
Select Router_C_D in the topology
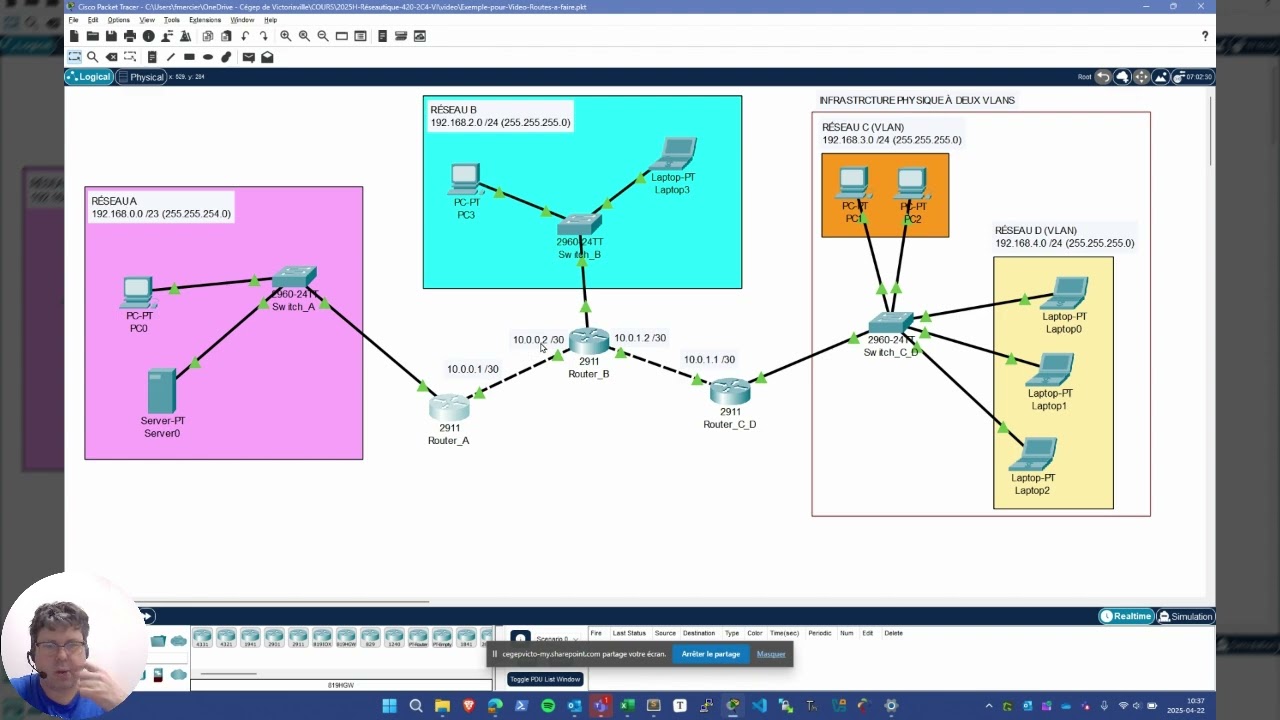coord(730,391)
